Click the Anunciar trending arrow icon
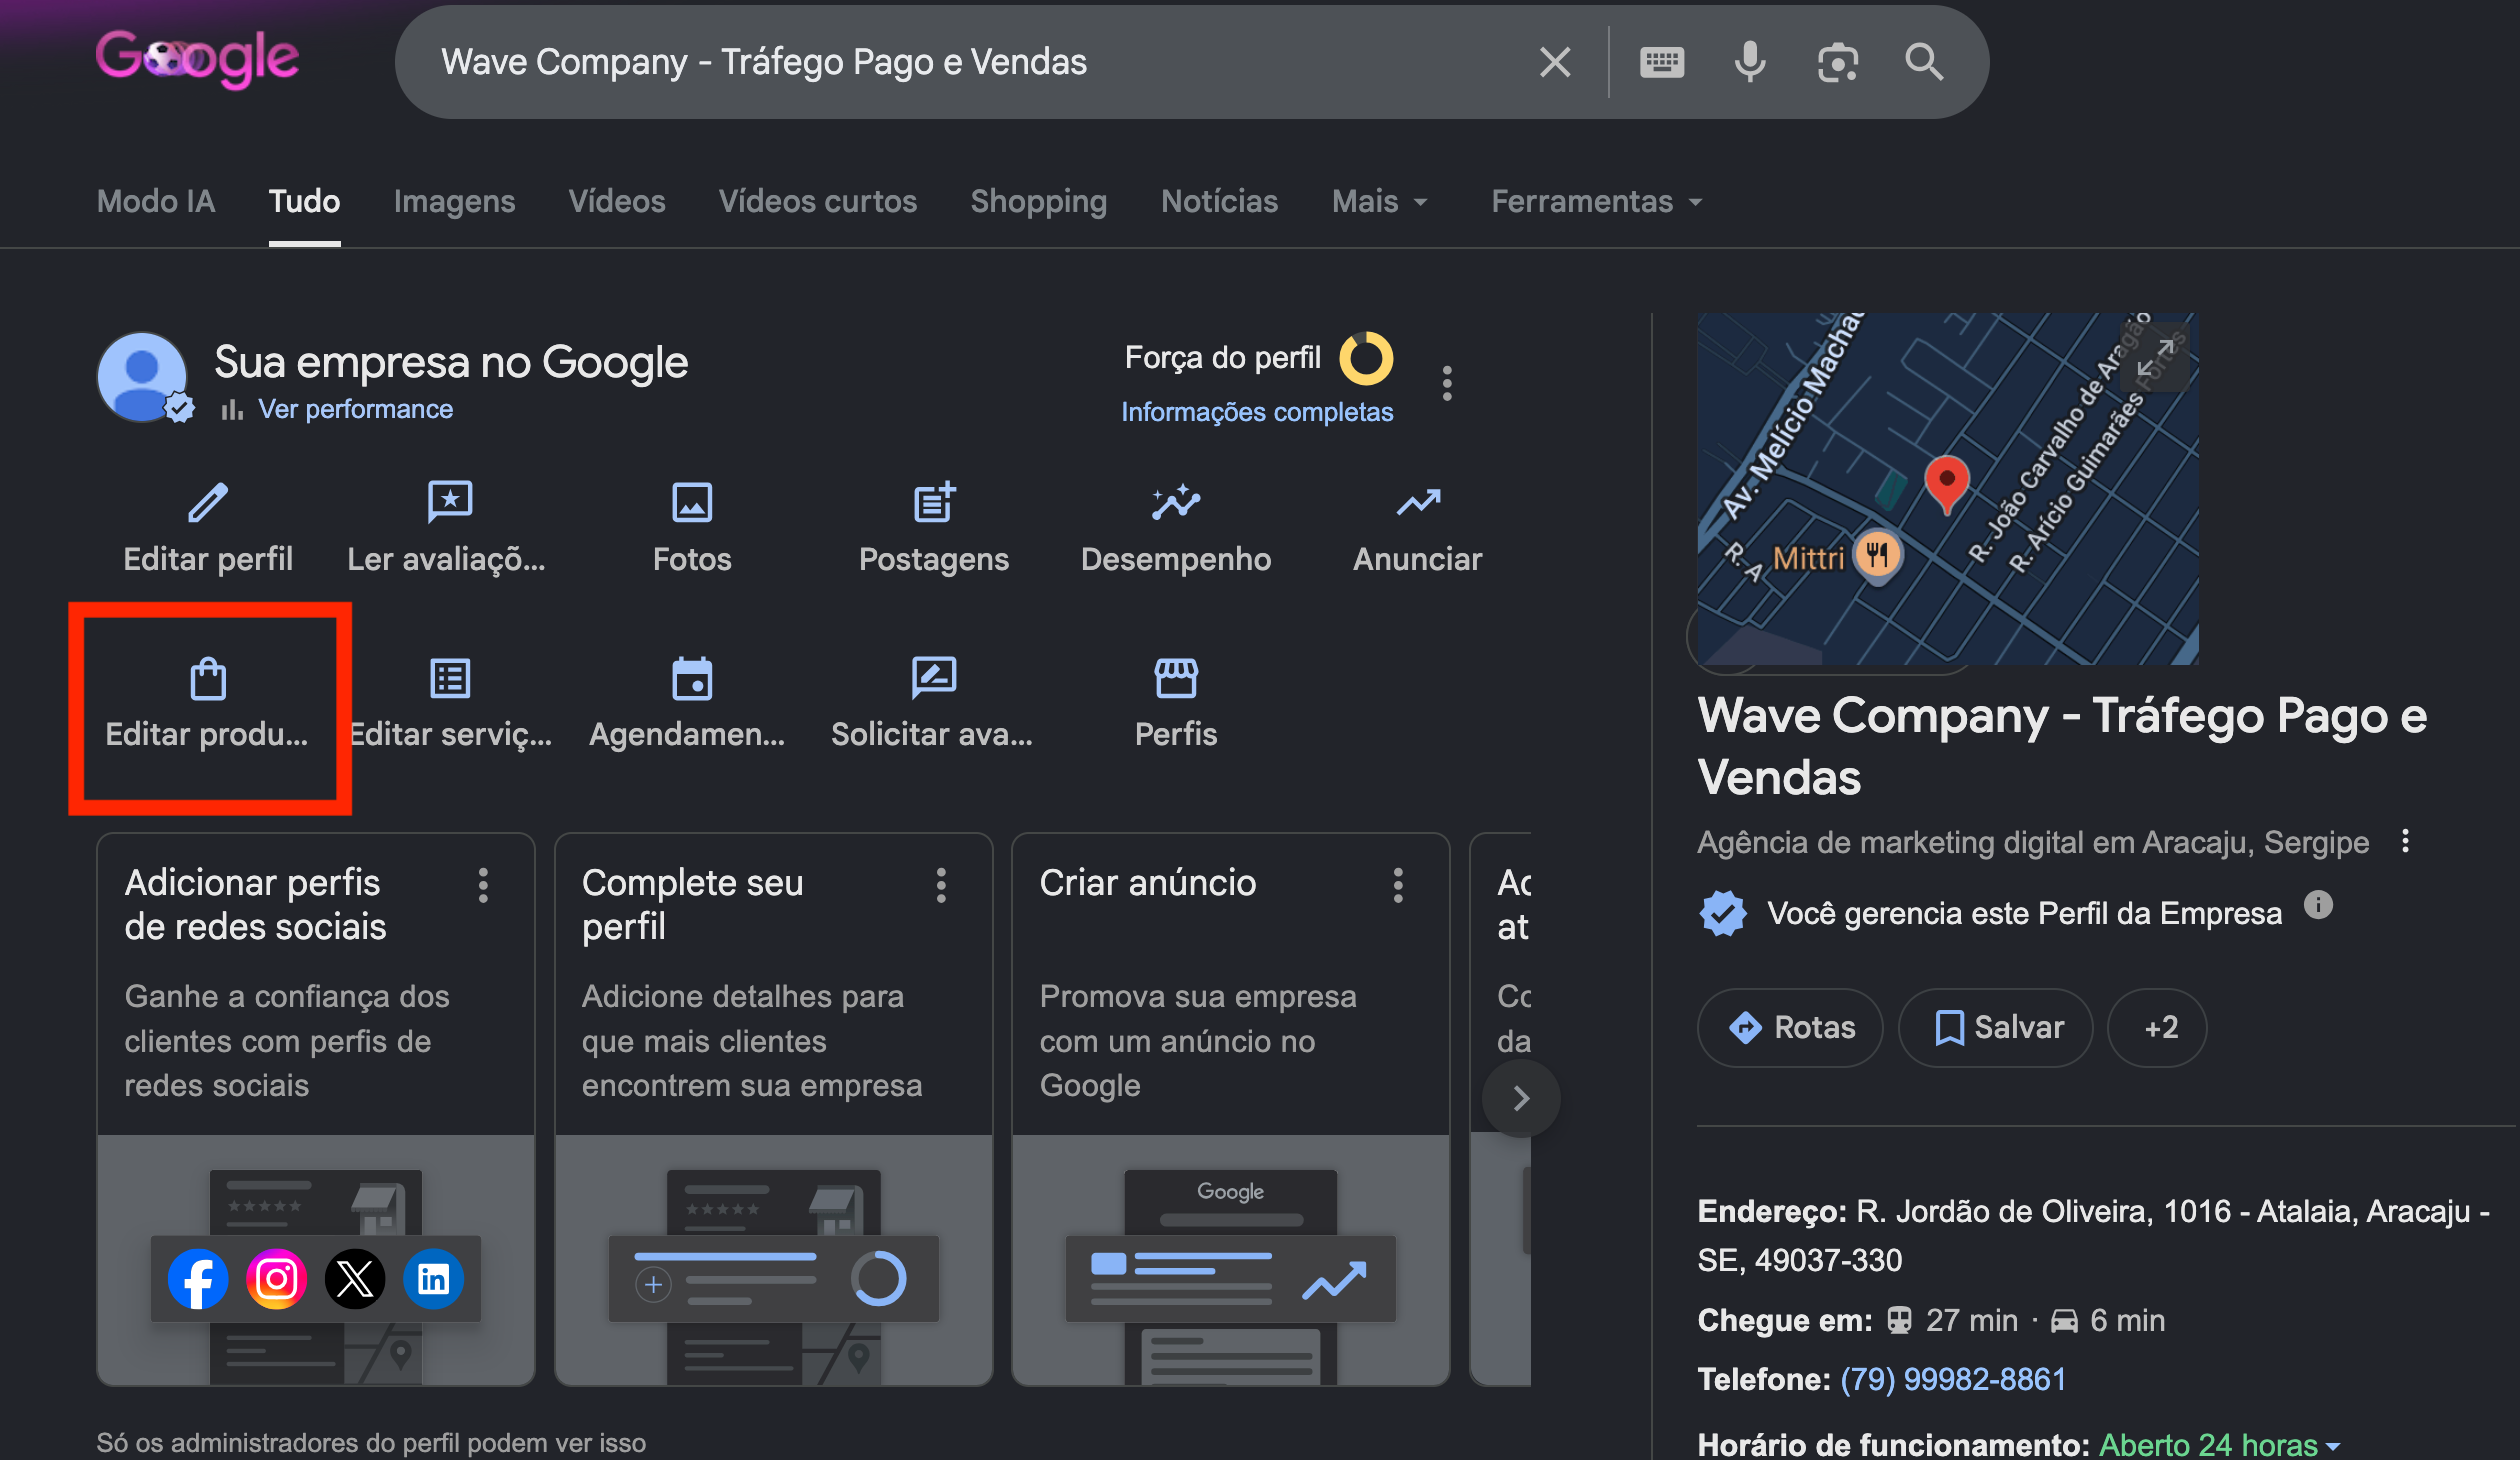 click(x=1418, y=502)
